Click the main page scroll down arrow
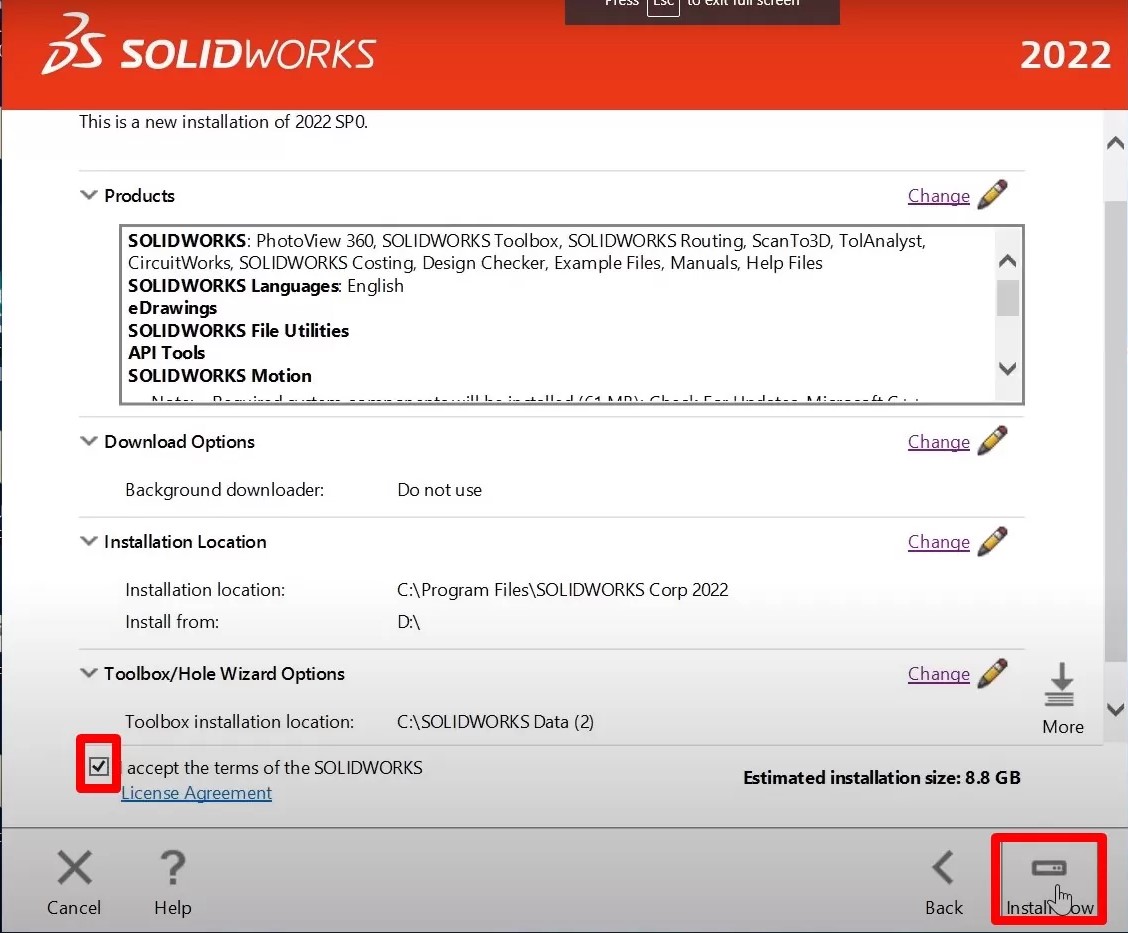 1115,709
